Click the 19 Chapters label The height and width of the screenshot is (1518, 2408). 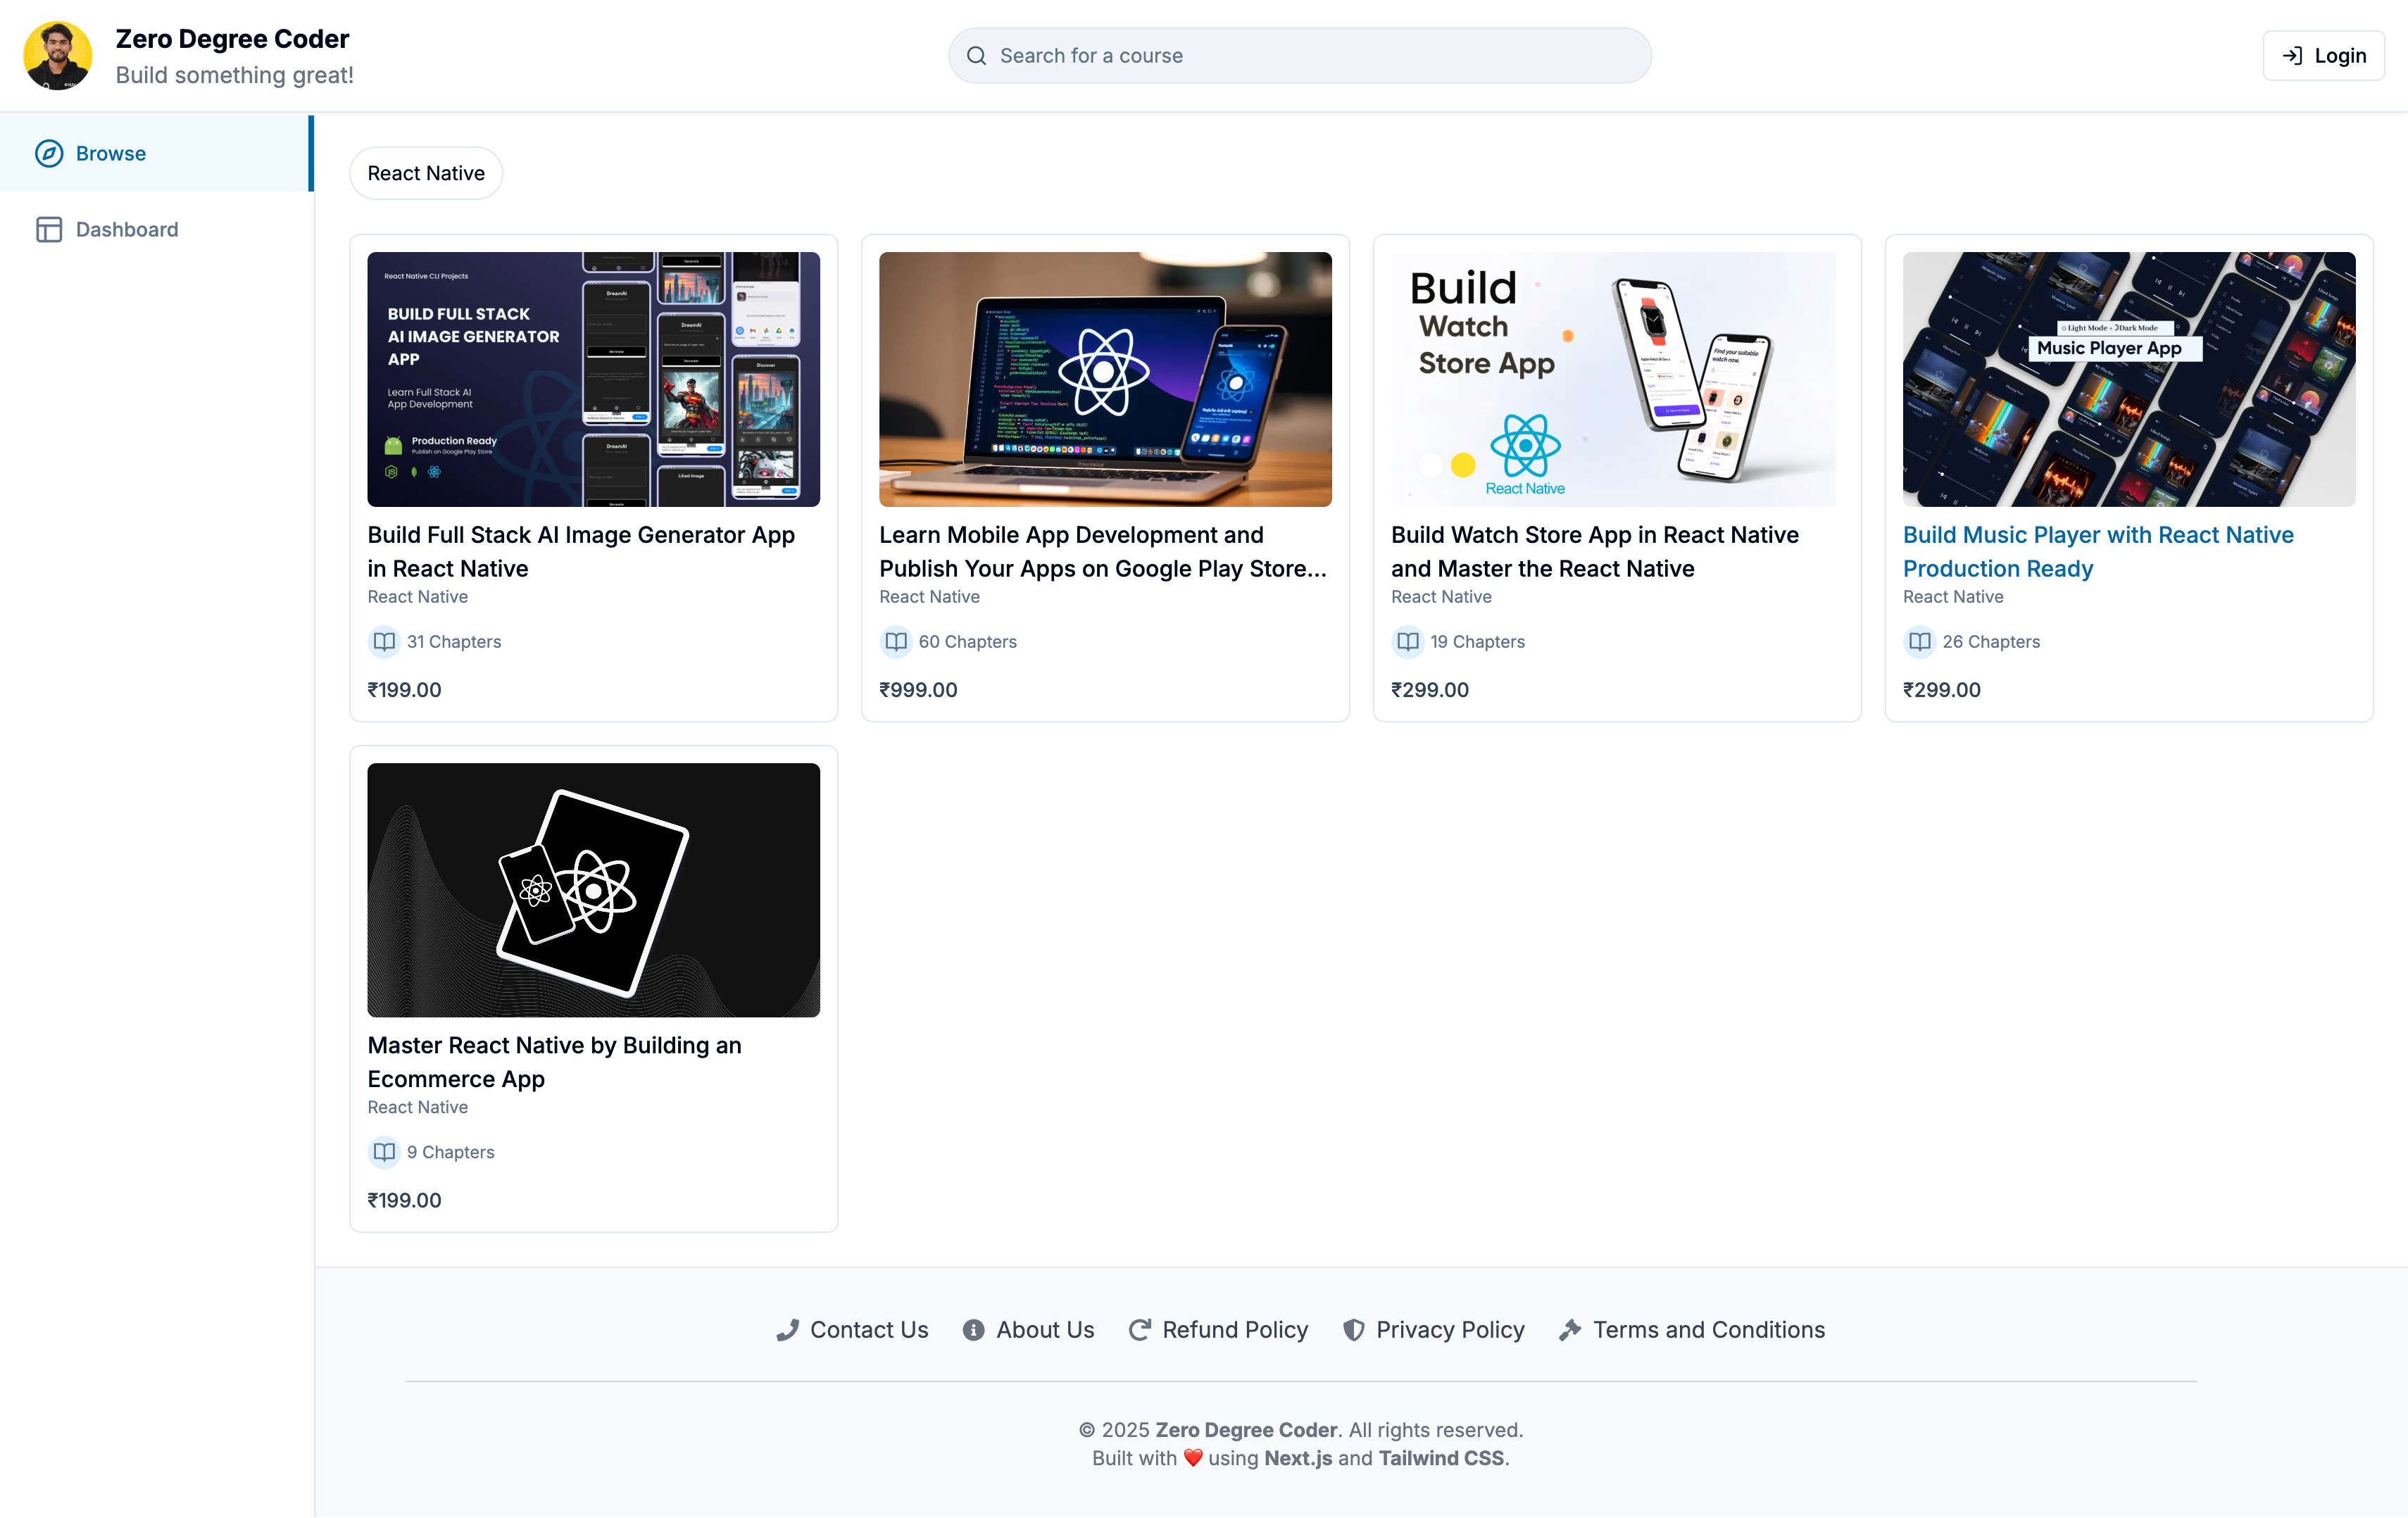point(1477,641)
